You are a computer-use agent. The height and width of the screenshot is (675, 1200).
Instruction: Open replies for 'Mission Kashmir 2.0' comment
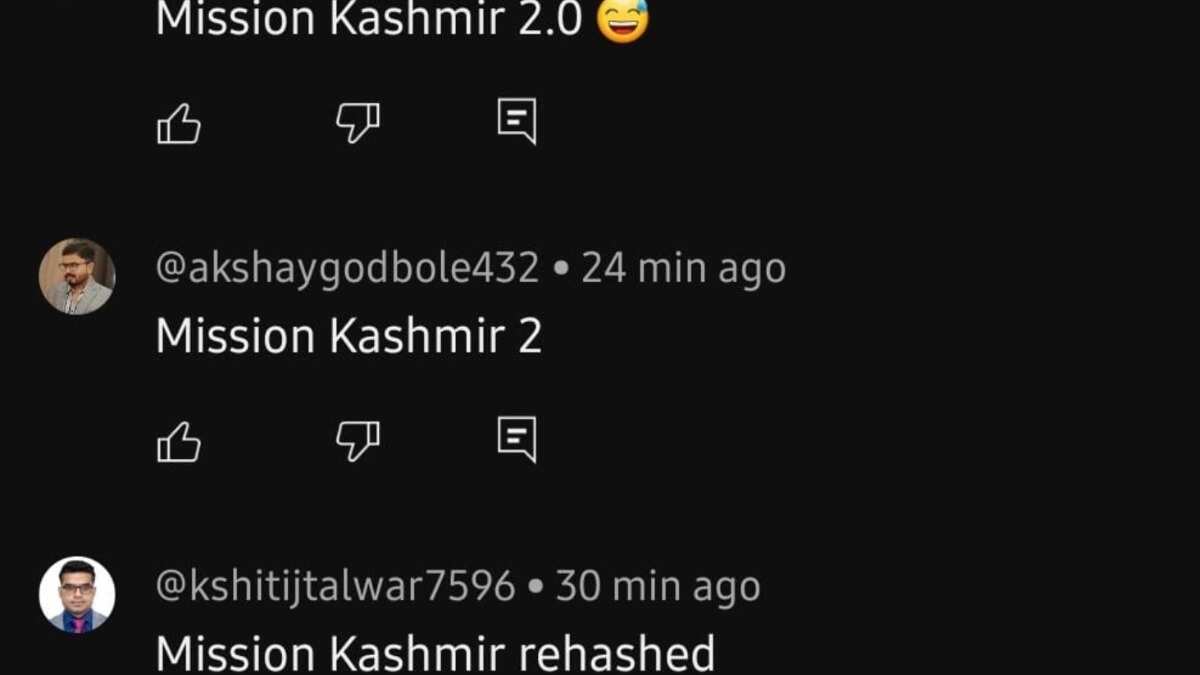click(517, 122)
